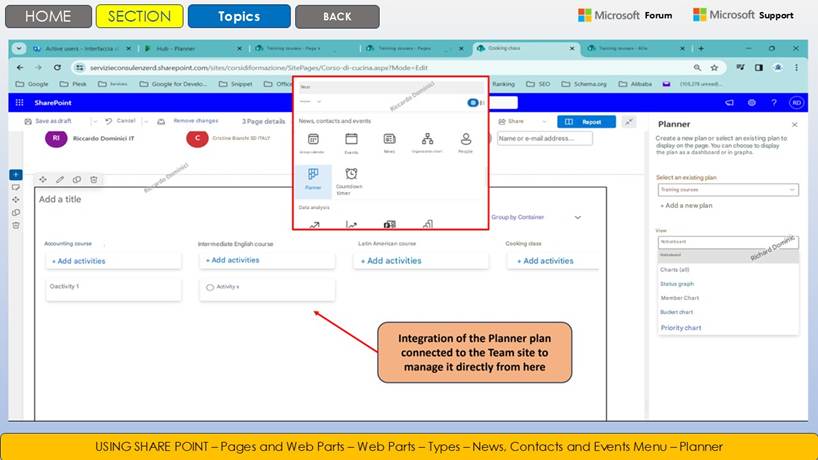
Task: Select 'Status graph' view option
Action: click(x=677, y=283)
